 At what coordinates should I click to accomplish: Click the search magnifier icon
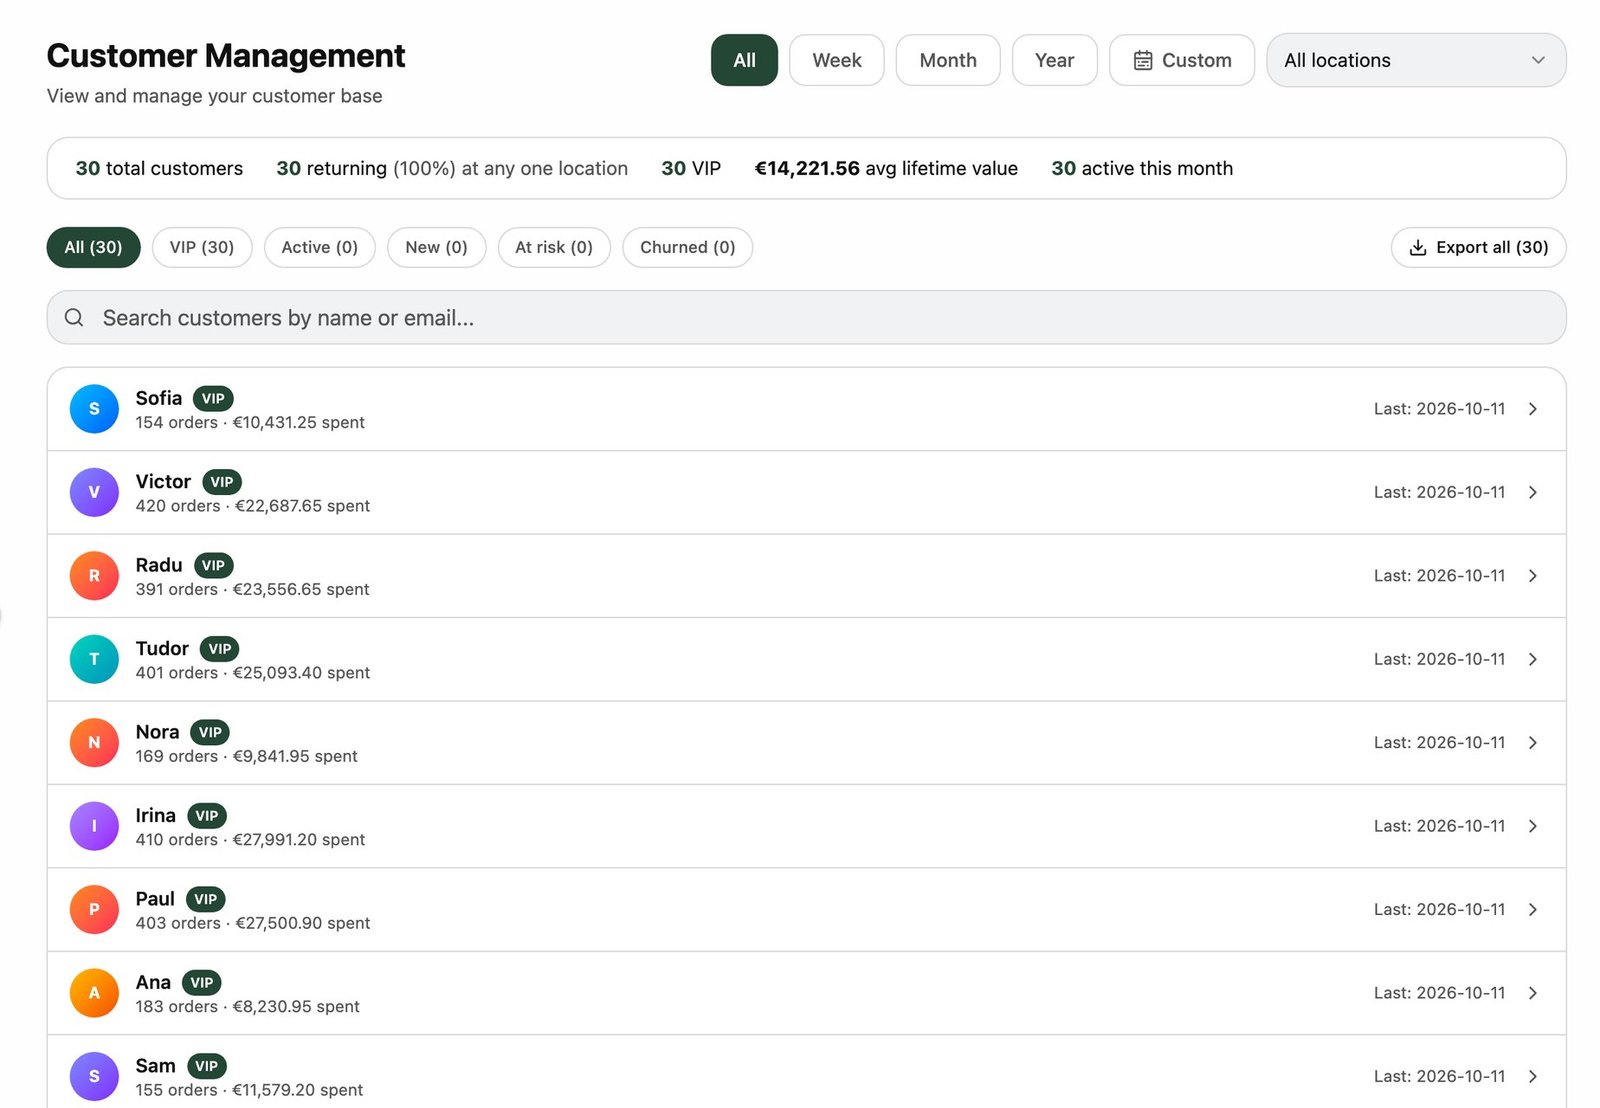click(74, 318)
